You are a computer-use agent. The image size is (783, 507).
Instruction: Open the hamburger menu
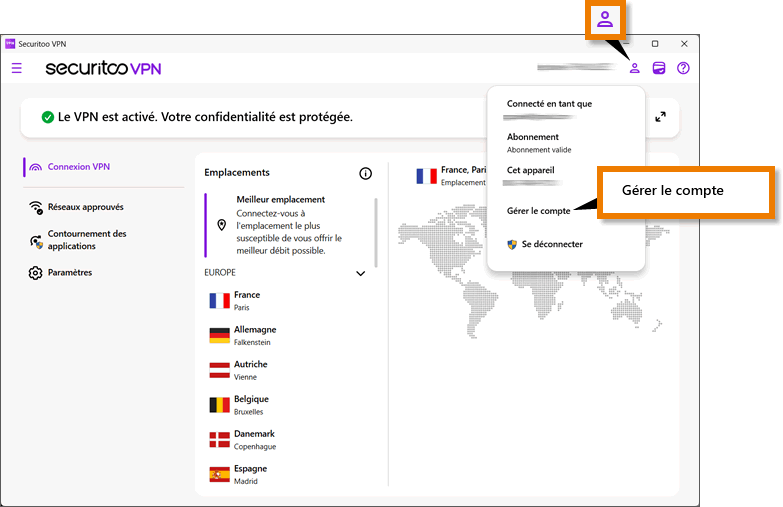(x=16, y=68)
